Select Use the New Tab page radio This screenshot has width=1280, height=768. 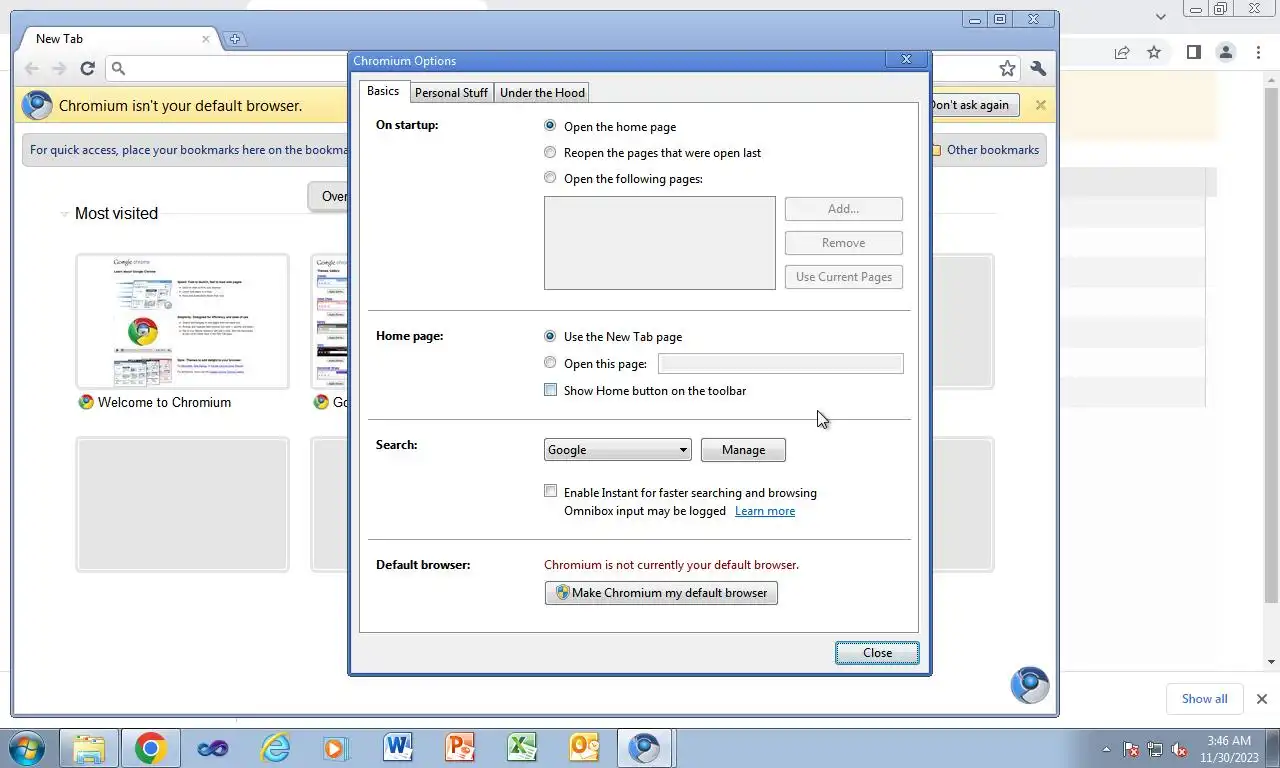point(550,336)
